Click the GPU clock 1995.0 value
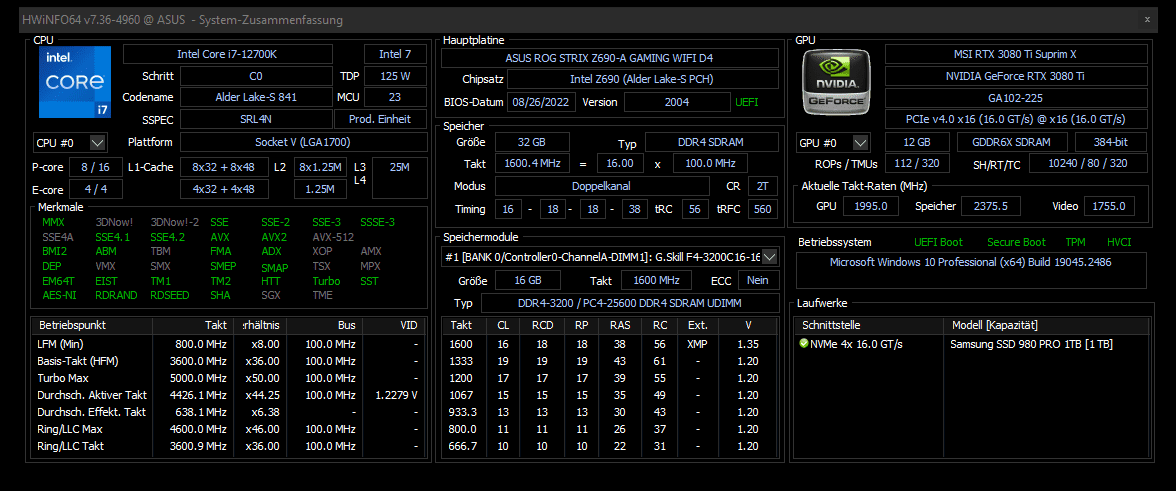The image size is (1176, 491). (872, 205)
